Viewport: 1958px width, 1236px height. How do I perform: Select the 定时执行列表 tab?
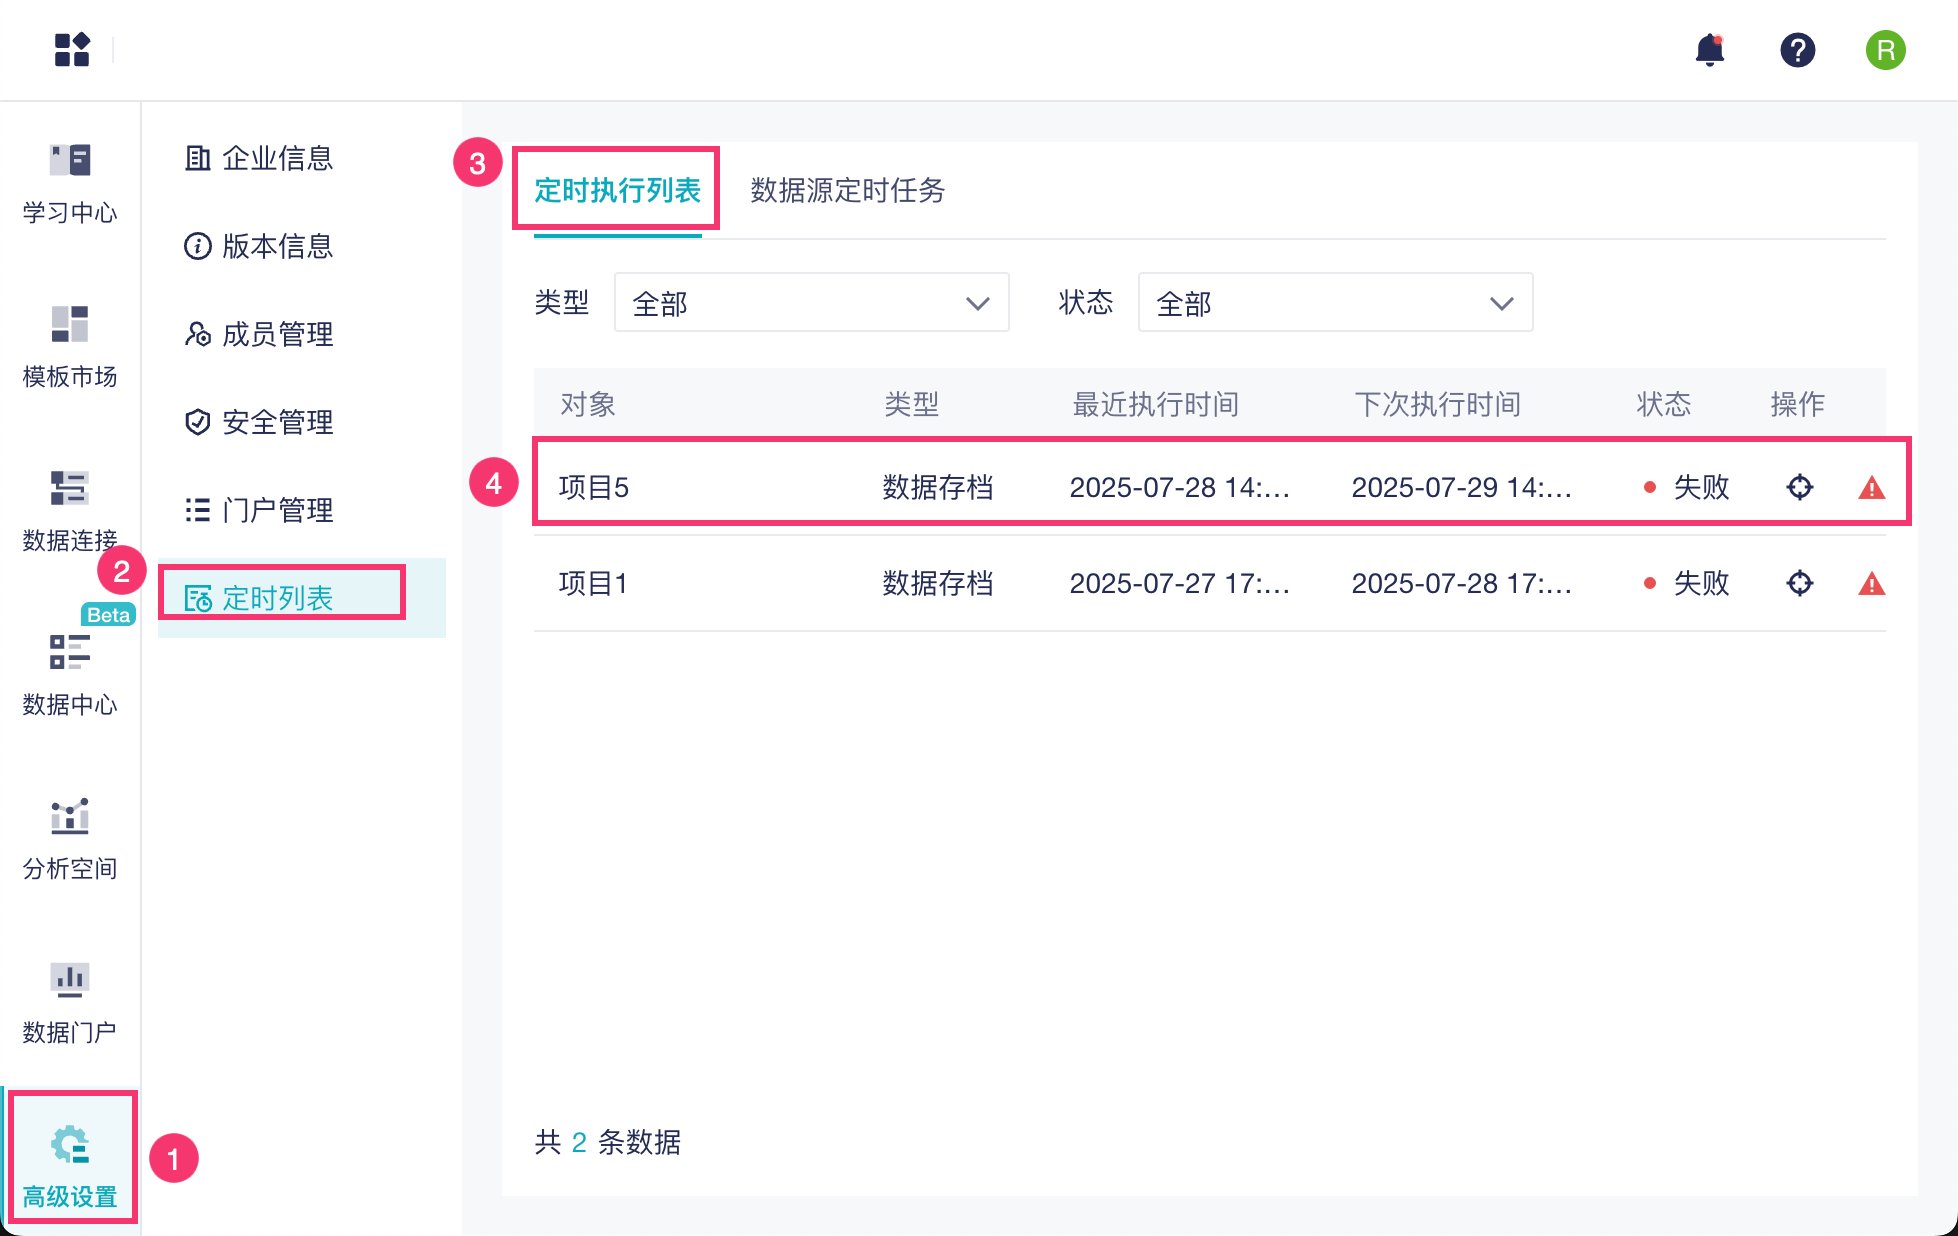617,190
